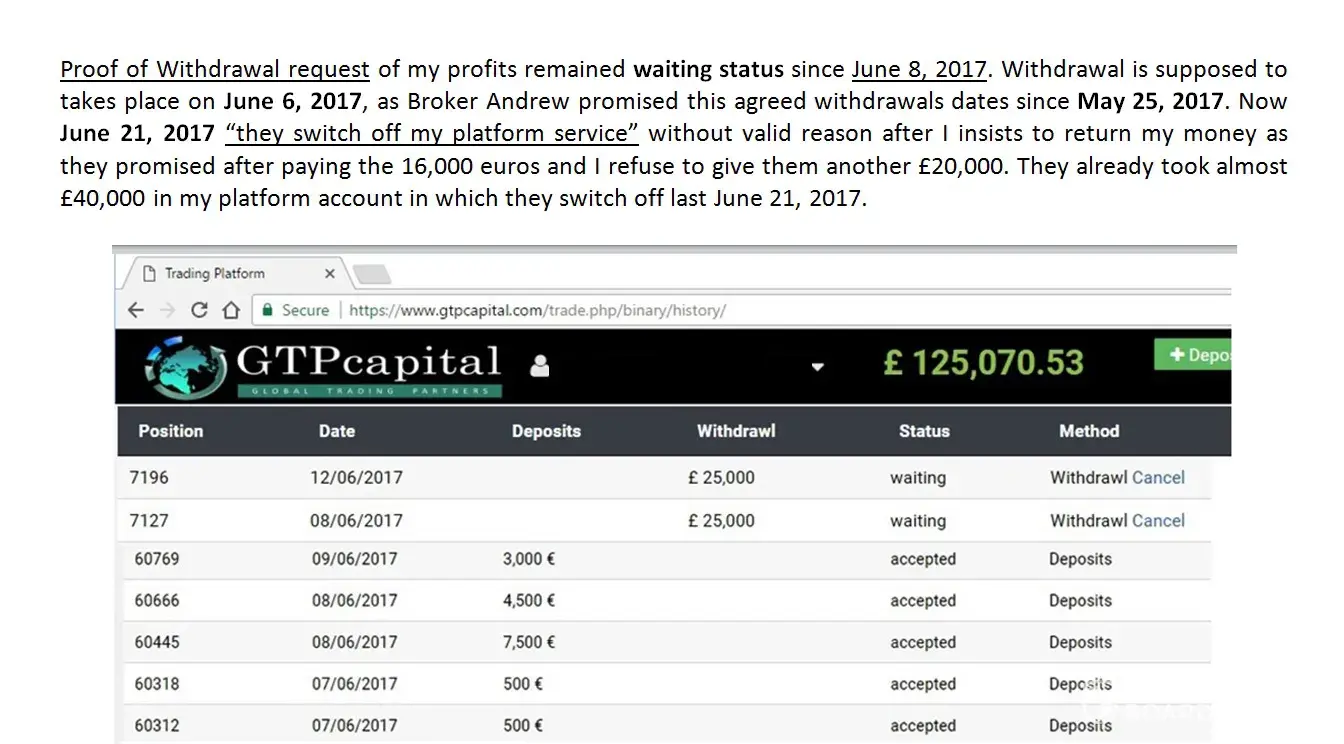Click the browser forward arrow

pos(167,310)
